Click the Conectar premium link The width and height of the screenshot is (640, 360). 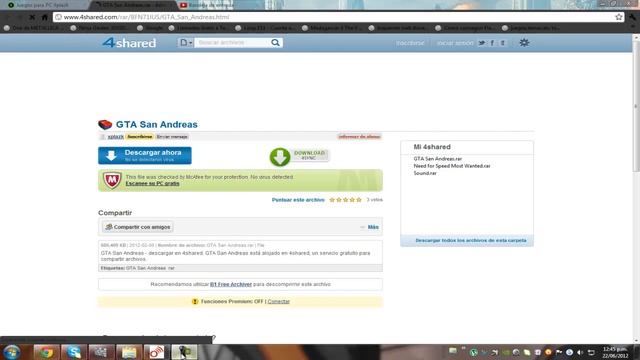pyautogui.click(x=278, y=302)
